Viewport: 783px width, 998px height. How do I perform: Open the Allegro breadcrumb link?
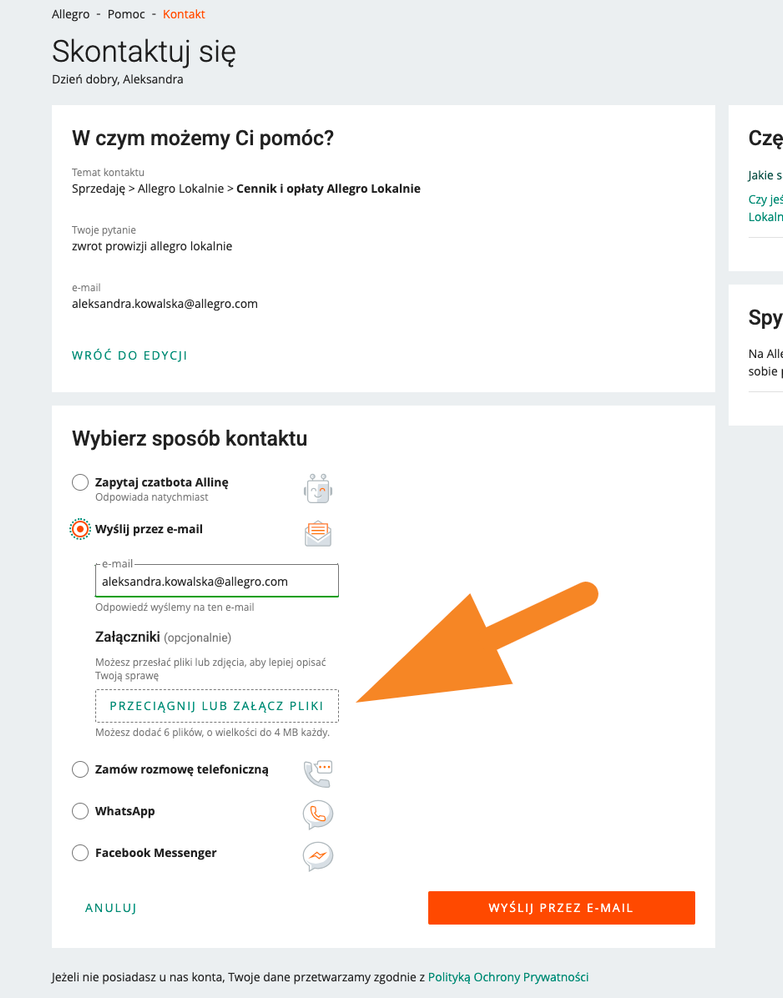(71, 15)
